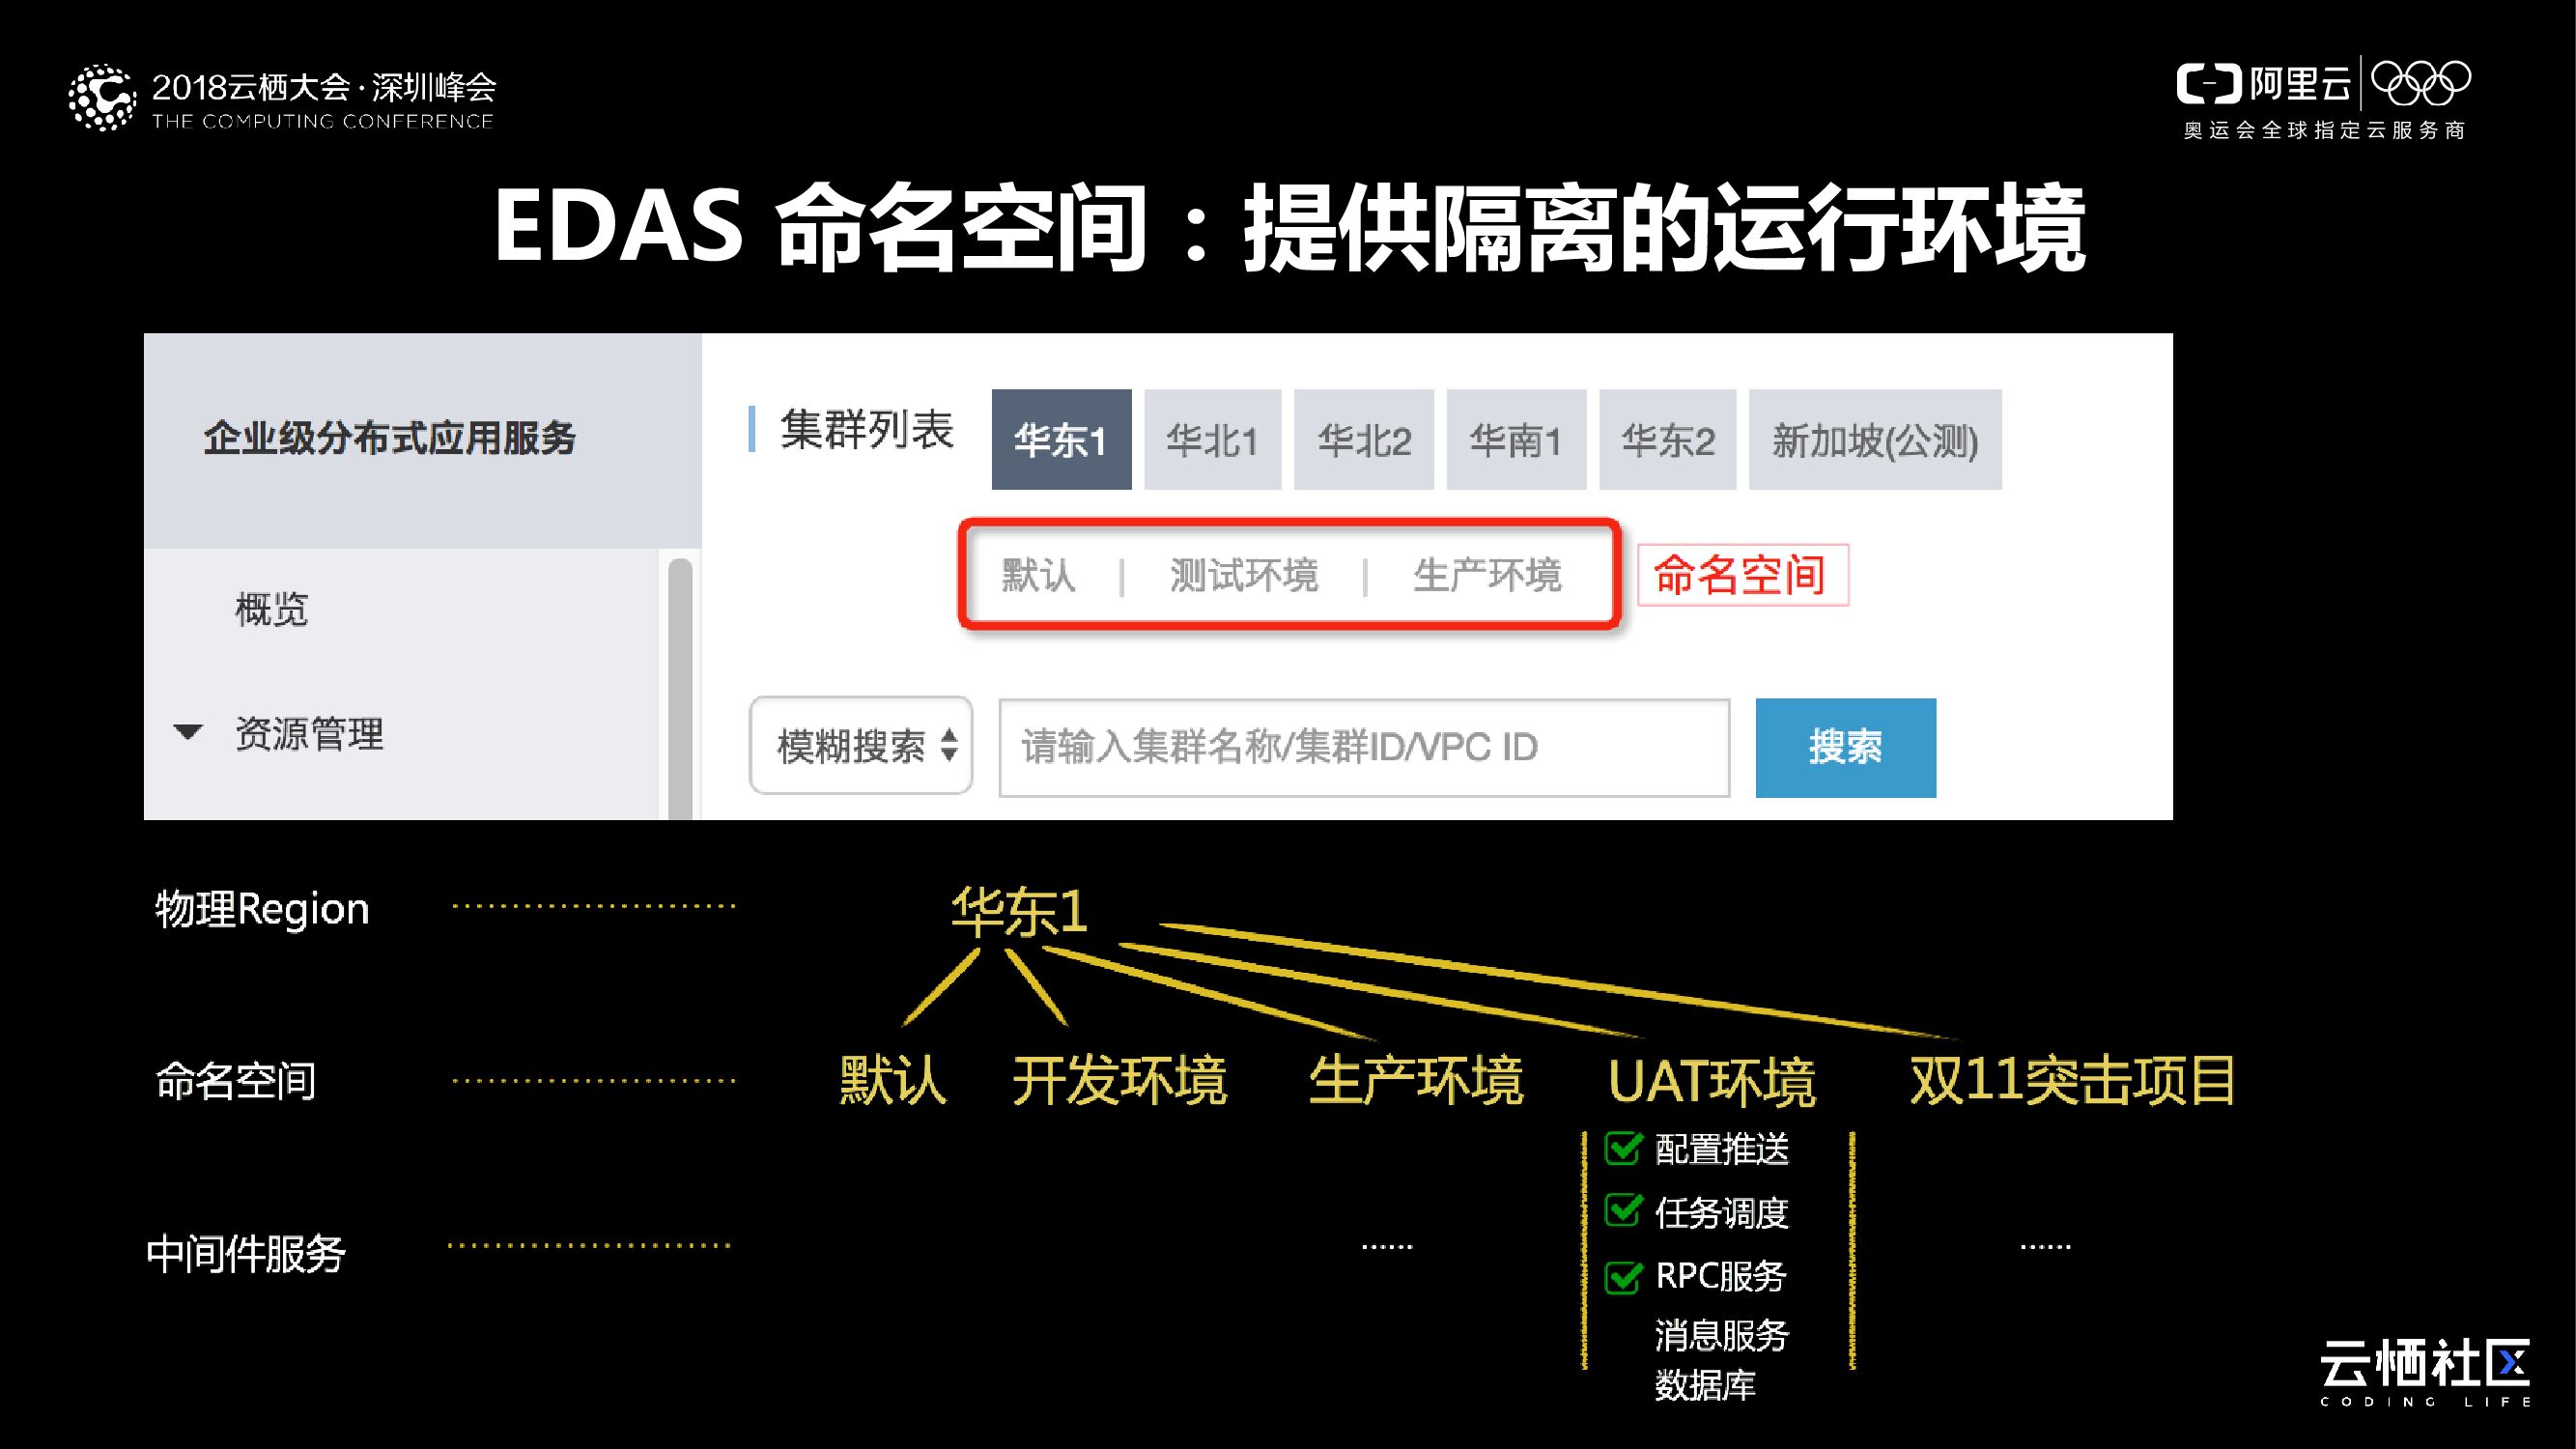Image resolution: width=2576 pixels, height=1449 pixels.
Task: Toggle the 配置推送 green checkbox
Action: [x=1622, y=1148]
